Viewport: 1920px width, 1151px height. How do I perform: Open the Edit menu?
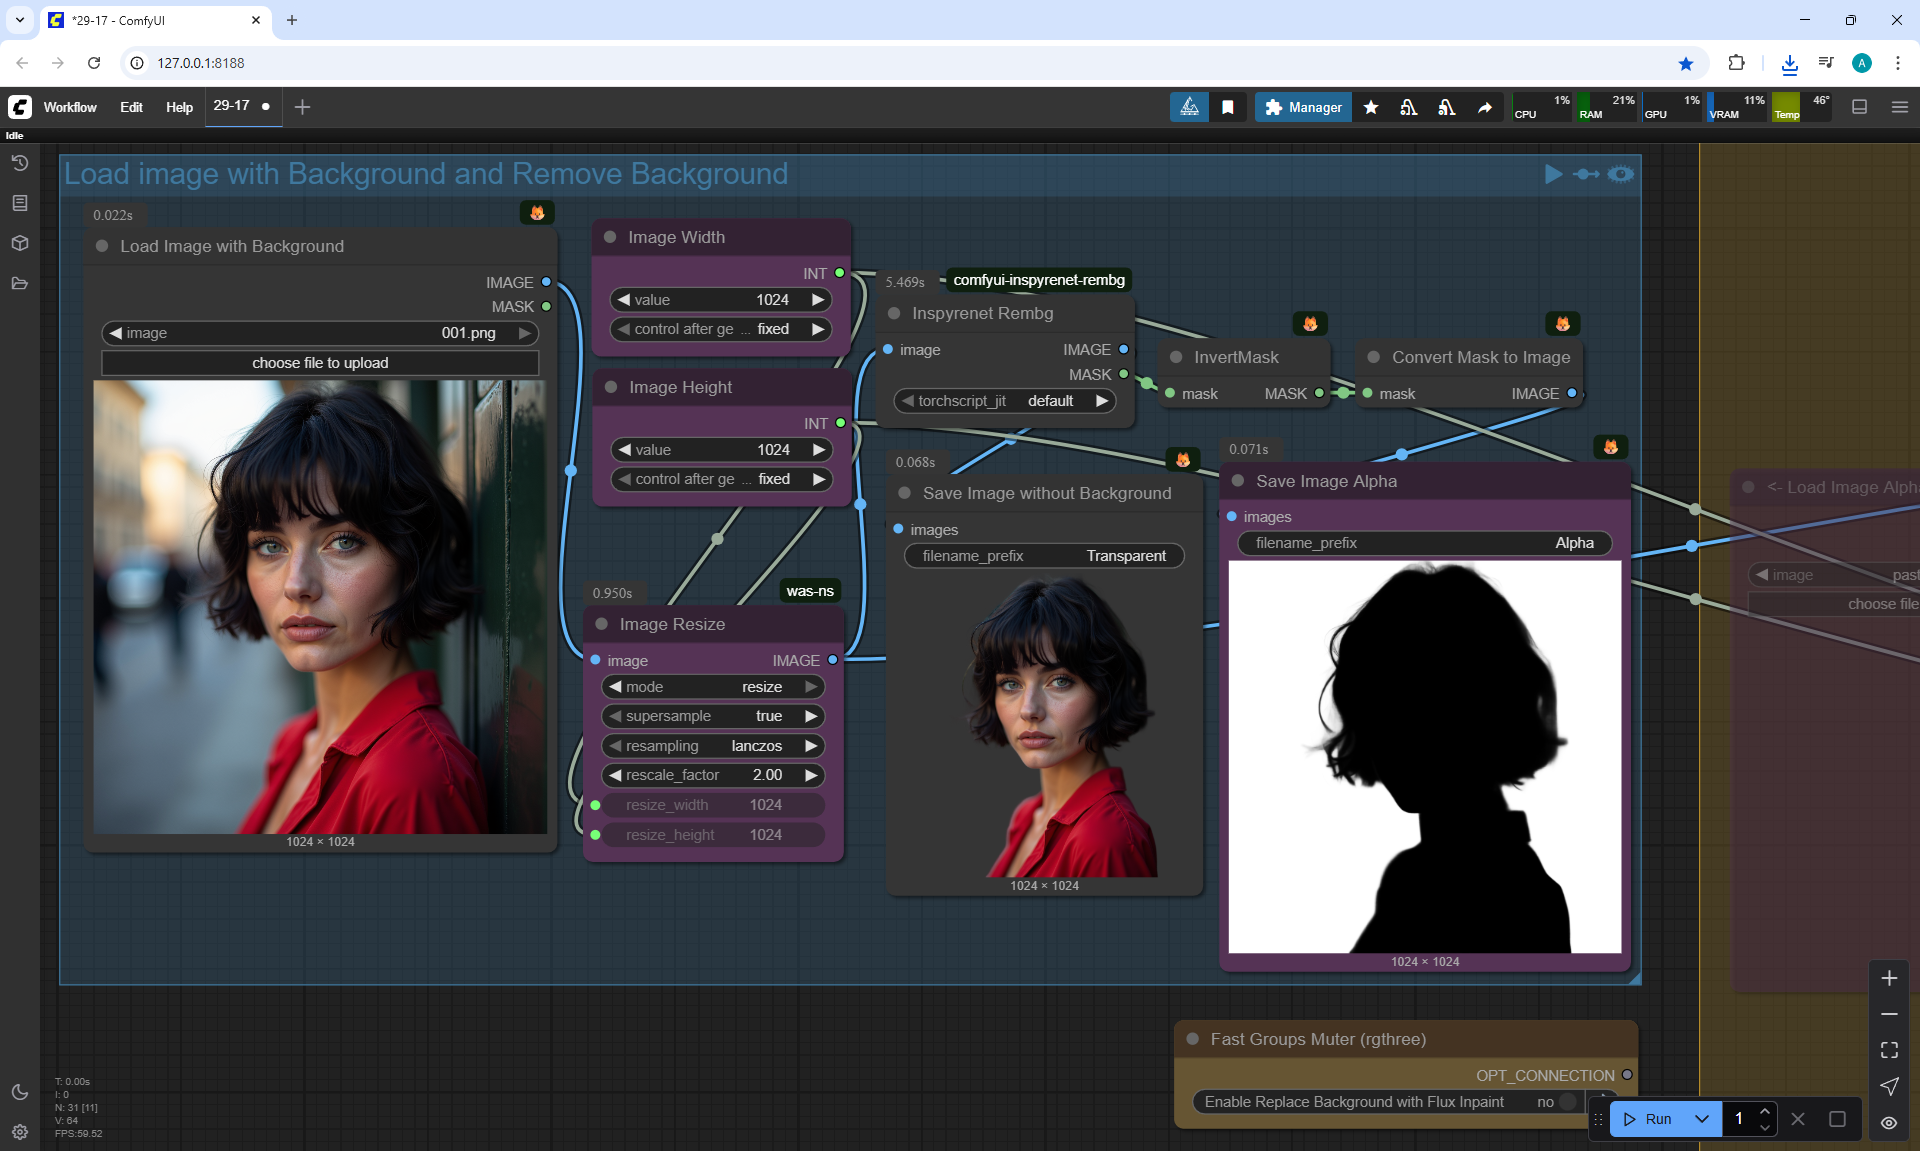[x=131, y=107]
